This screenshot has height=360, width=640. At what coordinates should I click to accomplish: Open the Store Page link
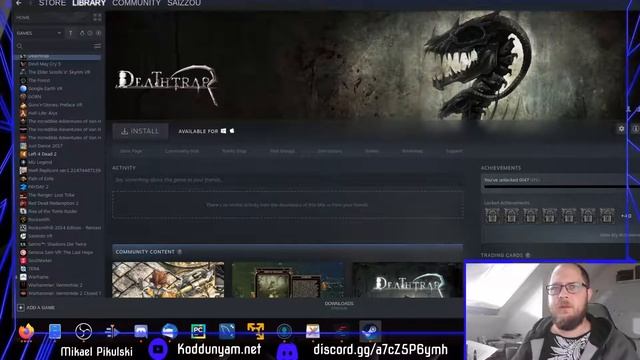[x=131, y=151]
